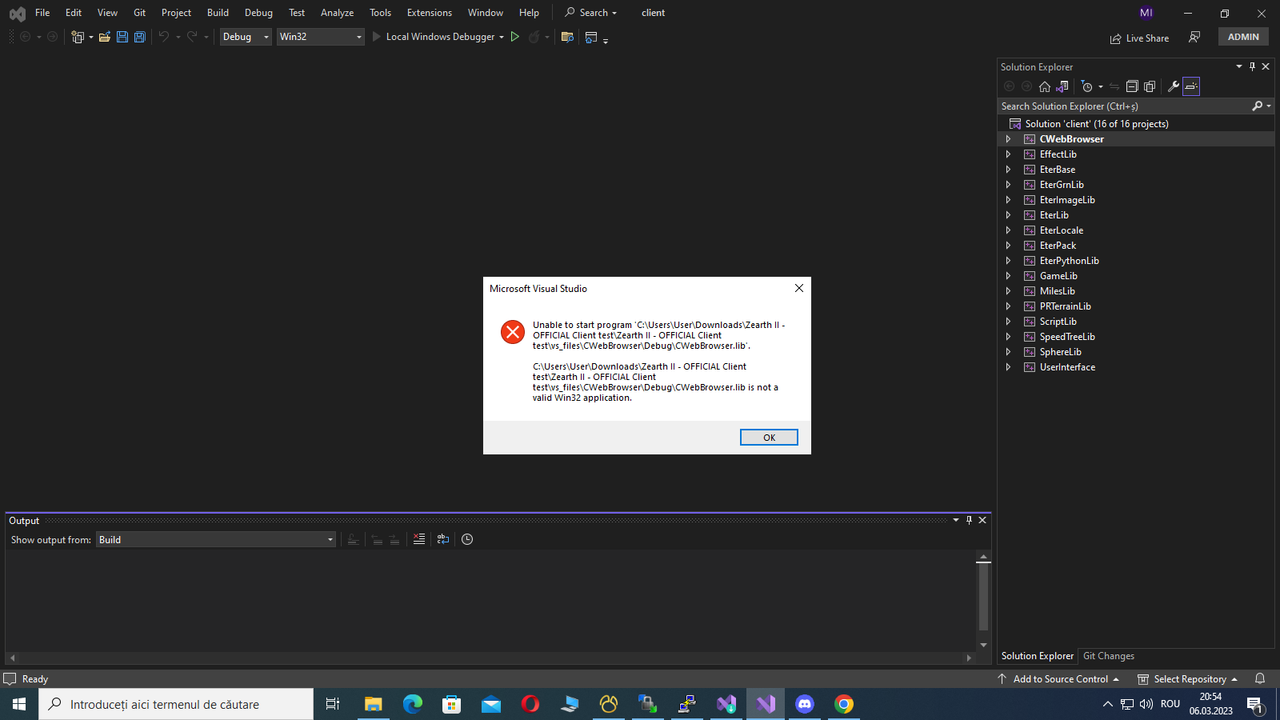Switch views icon in Solution Explorer
Screen dimensions: 1280x720
(1062, 87)
